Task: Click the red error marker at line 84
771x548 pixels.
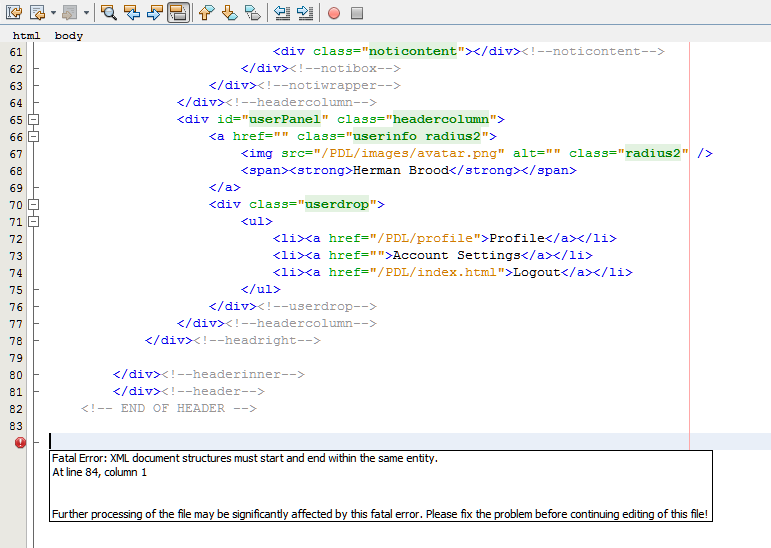Action: 20,442
